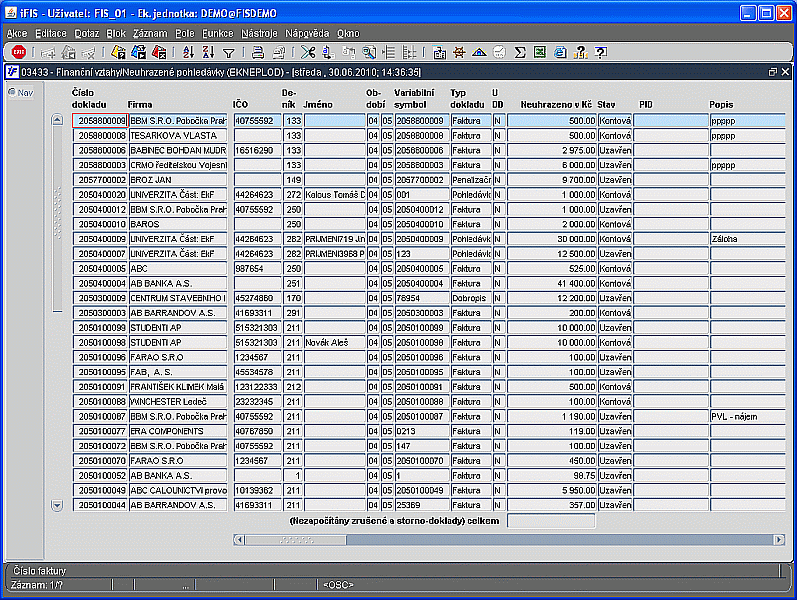Screen dimensions: 797x600
Task: Open help via question mark icon
Action: pyautogui.click(x=600, y=52)
